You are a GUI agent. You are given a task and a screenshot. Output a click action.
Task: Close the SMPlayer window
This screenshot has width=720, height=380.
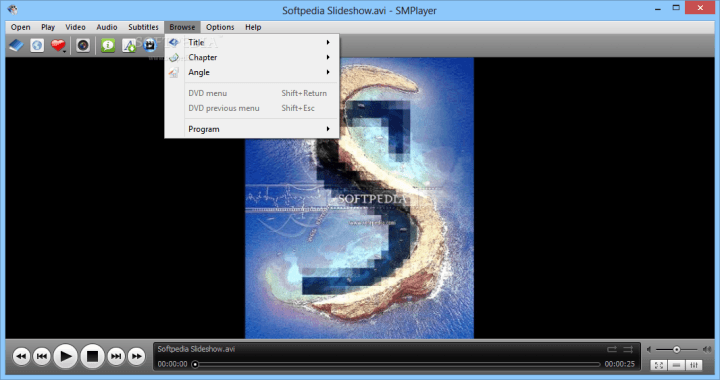[700, 8]
